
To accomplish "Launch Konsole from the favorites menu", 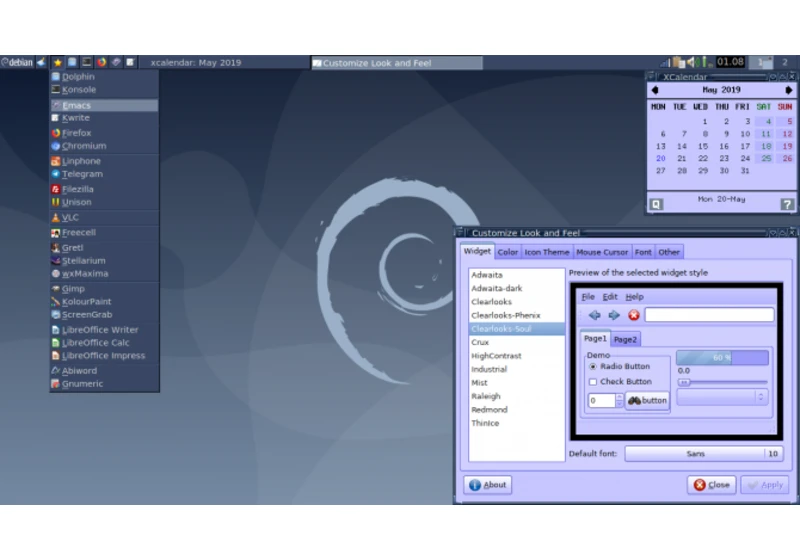I will pos(104,90).
